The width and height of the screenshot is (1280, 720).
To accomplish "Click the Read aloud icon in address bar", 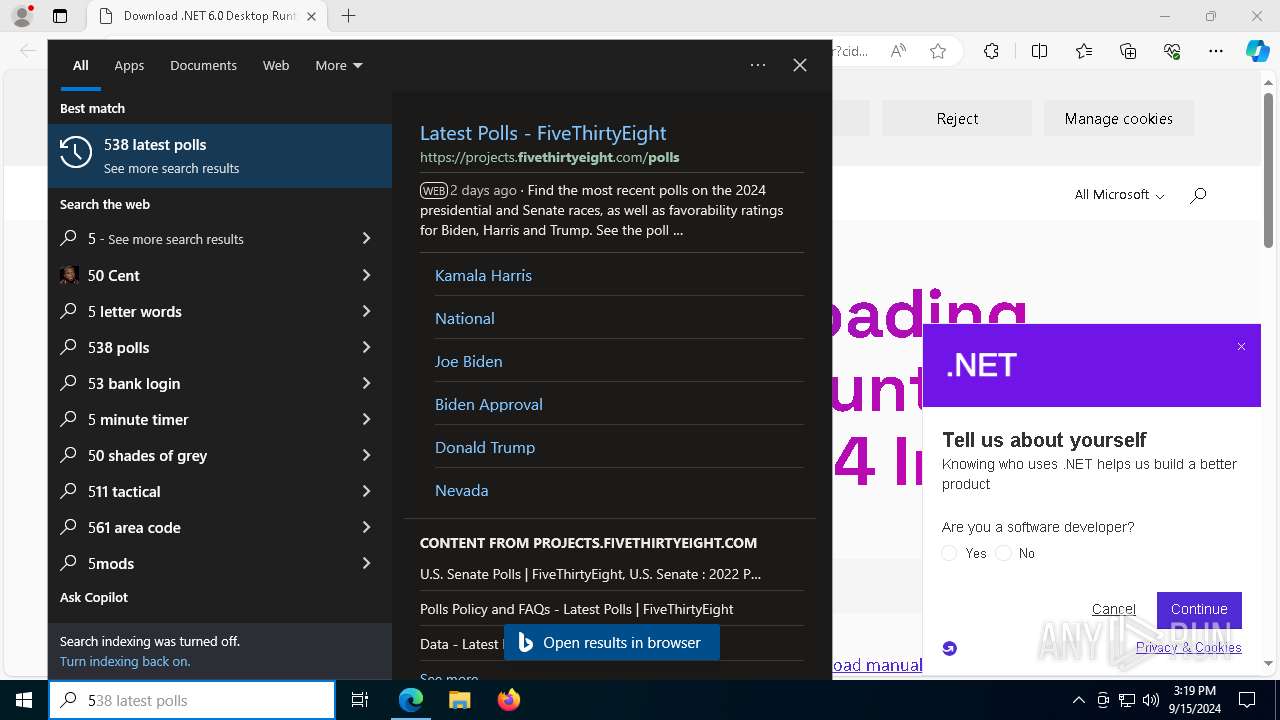I will 898,51.
